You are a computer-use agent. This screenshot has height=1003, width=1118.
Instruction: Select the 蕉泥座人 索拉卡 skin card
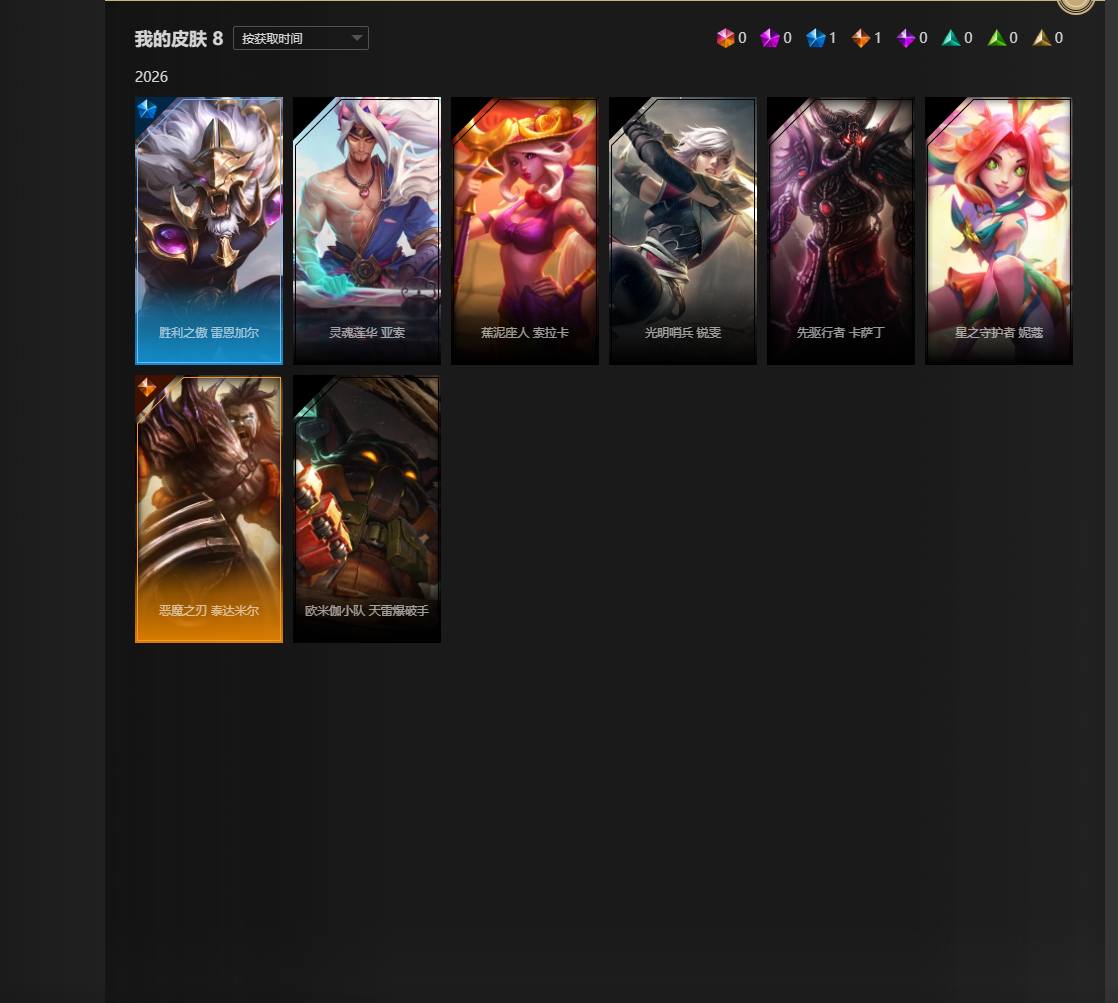coord(525,231)
